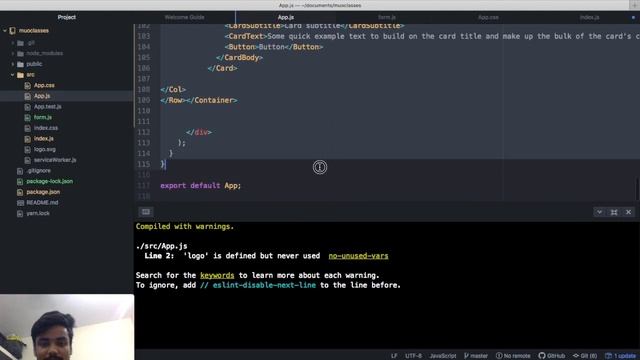
Task: Switch to the form.js editor tab
Action: click(387, 17)
